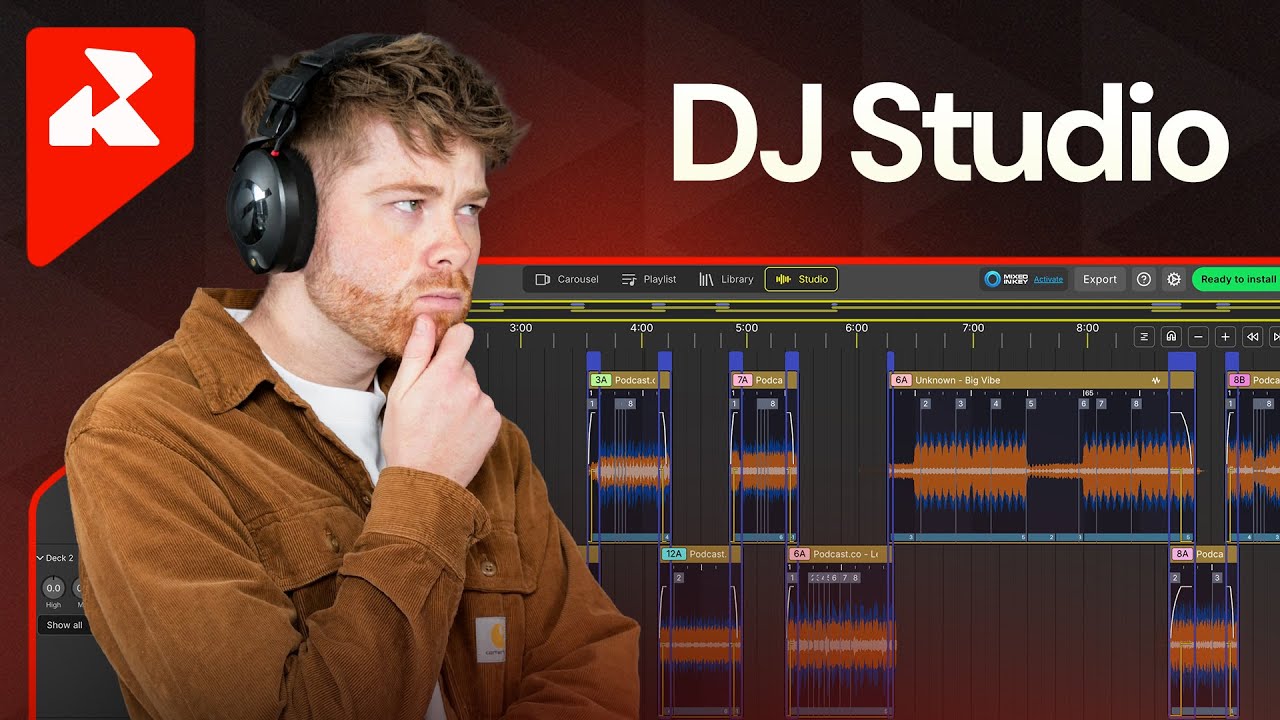Click the 8B key badge
The width and height of the screenshot is (1280, 720).
point(1239,380)
